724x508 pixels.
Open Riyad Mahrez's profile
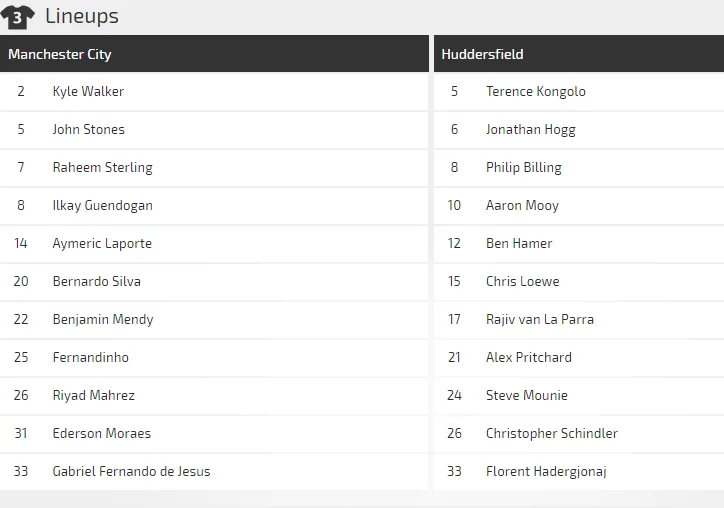(x=93, y=395)
